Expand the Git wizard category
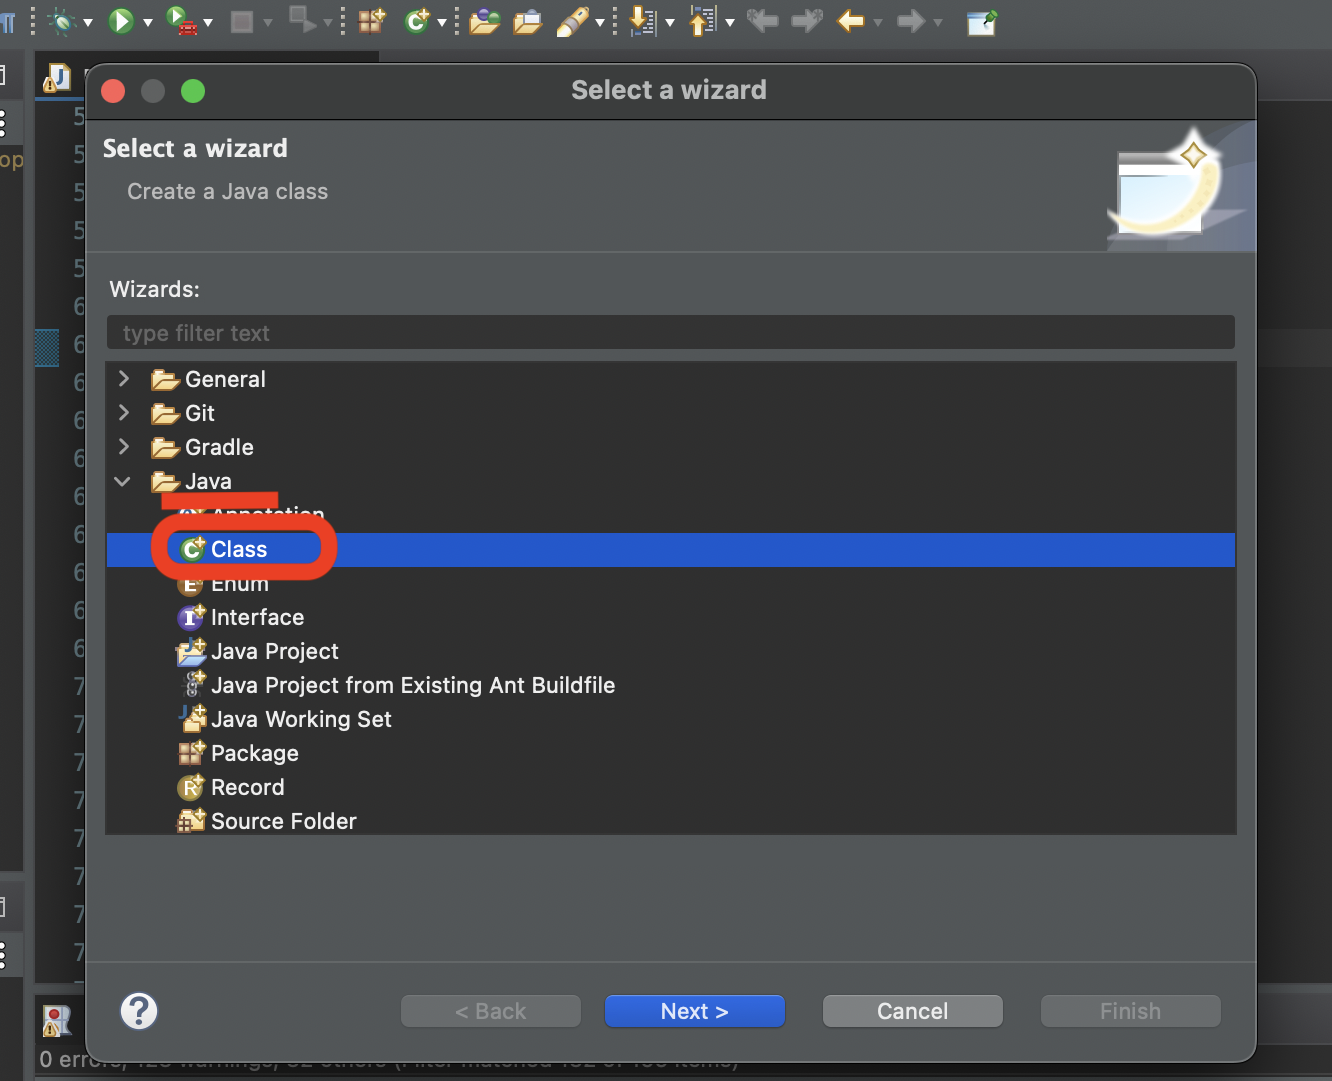This screenshot has height=1081, width=1332. [124, 413]
